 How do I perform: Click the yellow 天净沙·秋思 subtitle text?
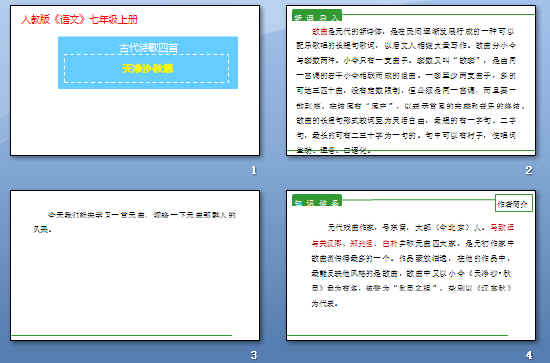147,68
